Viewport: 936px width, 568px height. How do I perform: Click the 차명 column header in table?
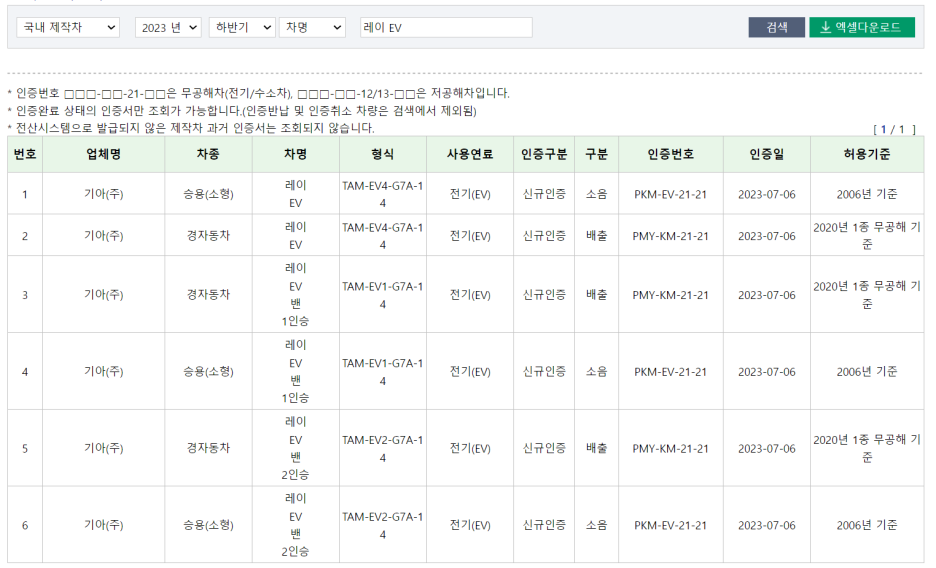(295, 155)
